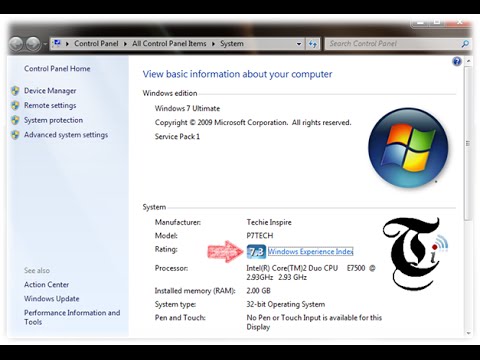Click the No Pen or Touch Input text
The image size is (480, 360).
click(314, 322)
